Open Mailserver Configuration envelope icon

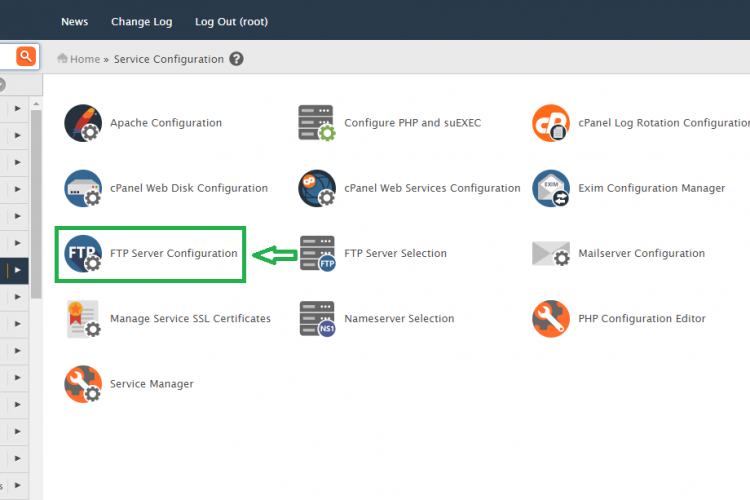pos(551,254)
